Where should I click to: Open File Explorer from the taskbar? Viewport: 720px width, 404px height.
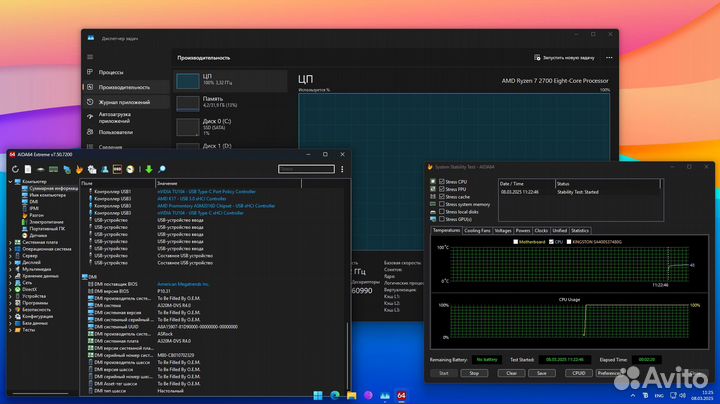(x=351, y=395)
